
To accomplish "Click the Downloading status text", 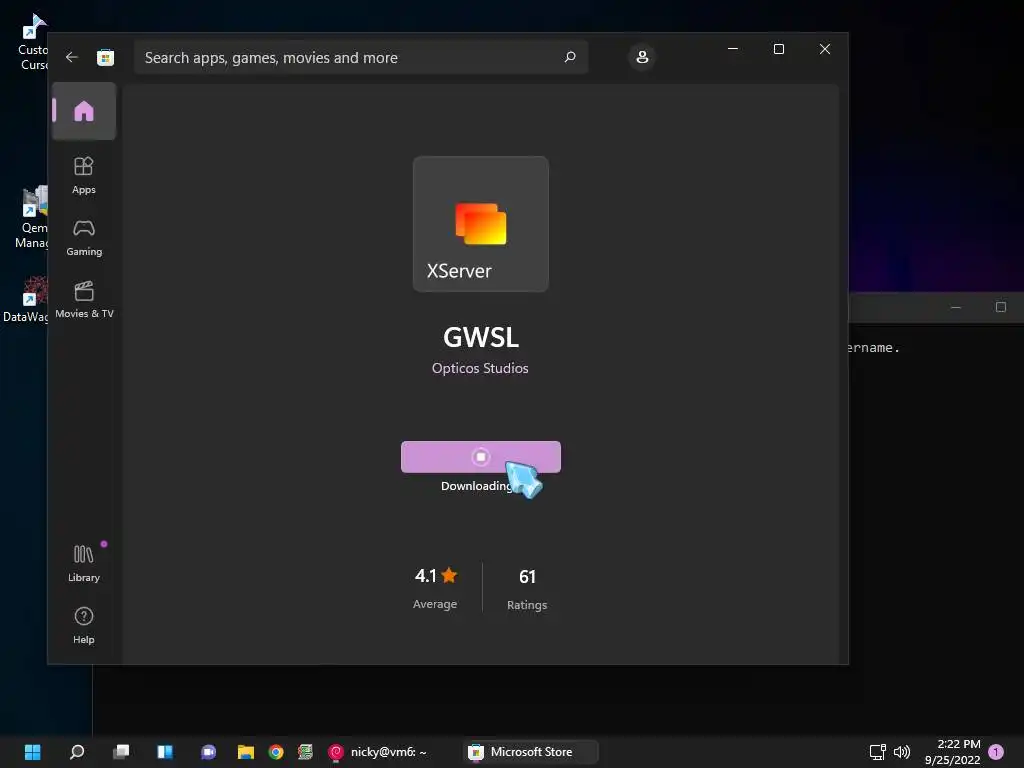I will tap(476, 486).
